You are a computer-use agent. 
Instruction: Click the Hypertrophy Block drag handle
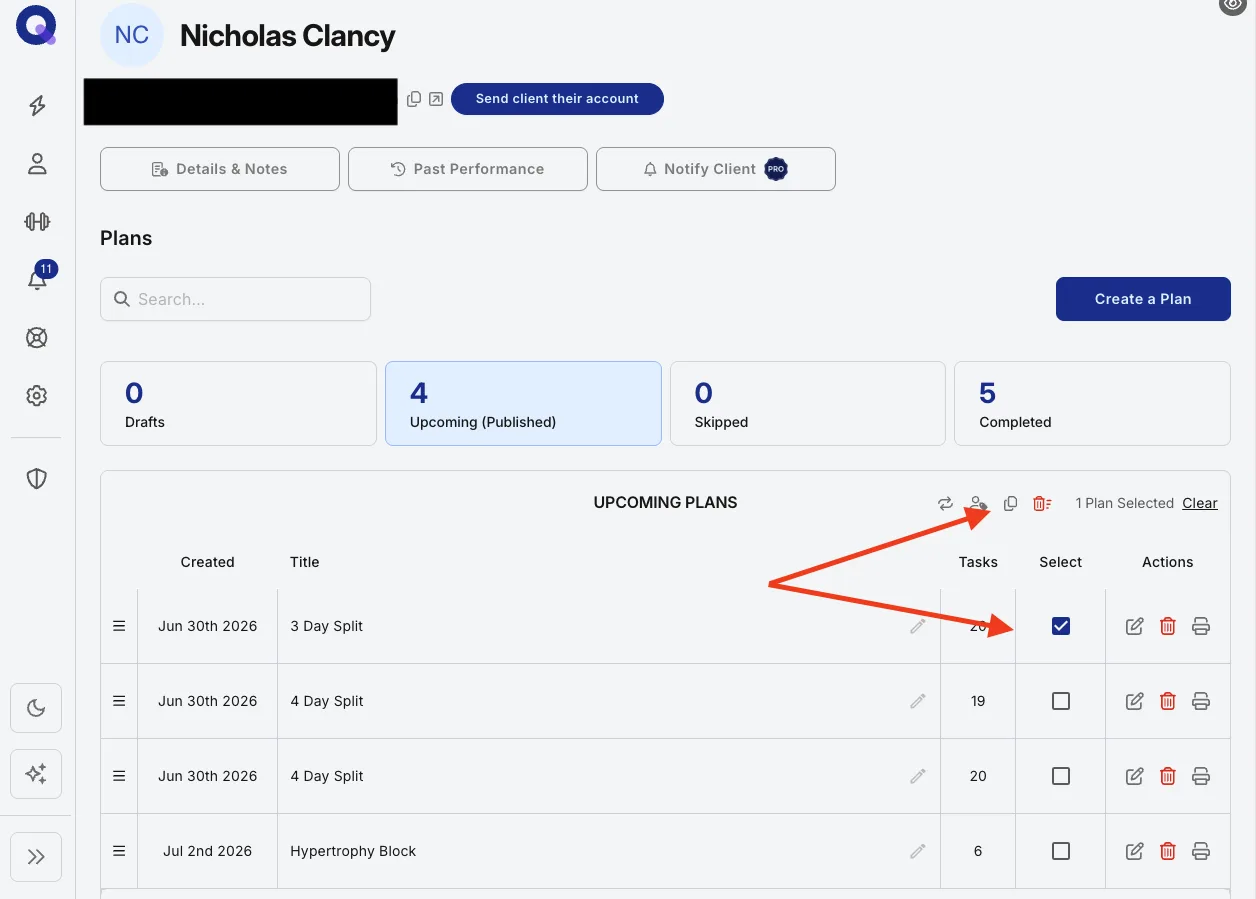point(119,851)
